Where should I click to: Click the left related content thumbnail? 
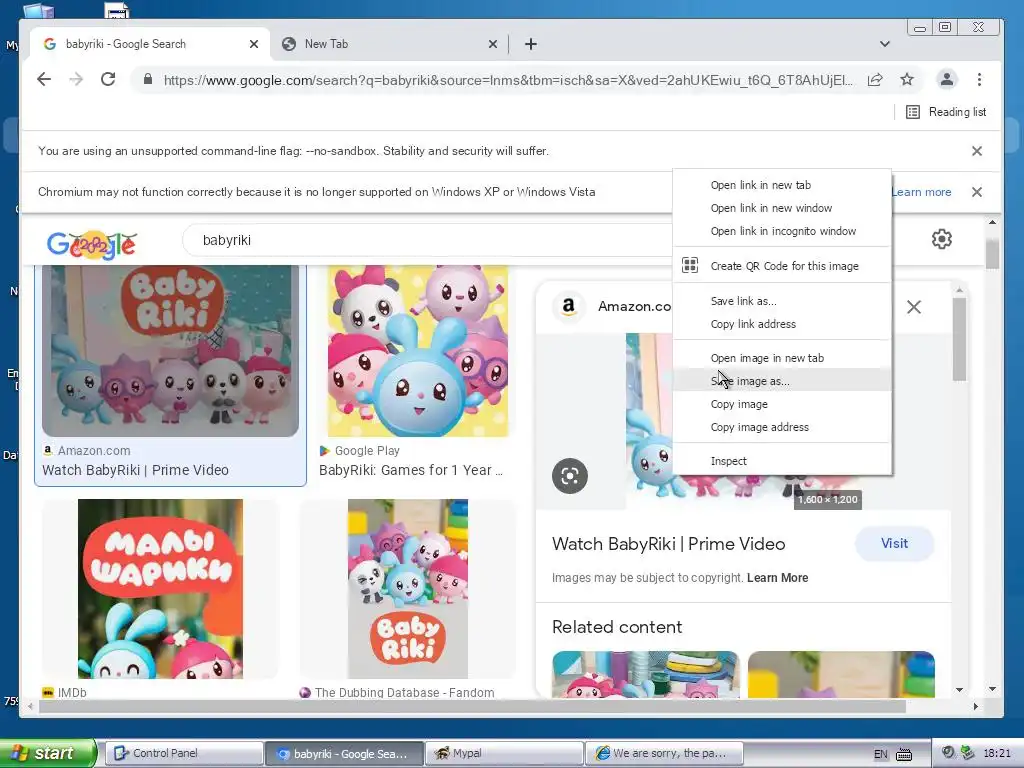(645, 674)
